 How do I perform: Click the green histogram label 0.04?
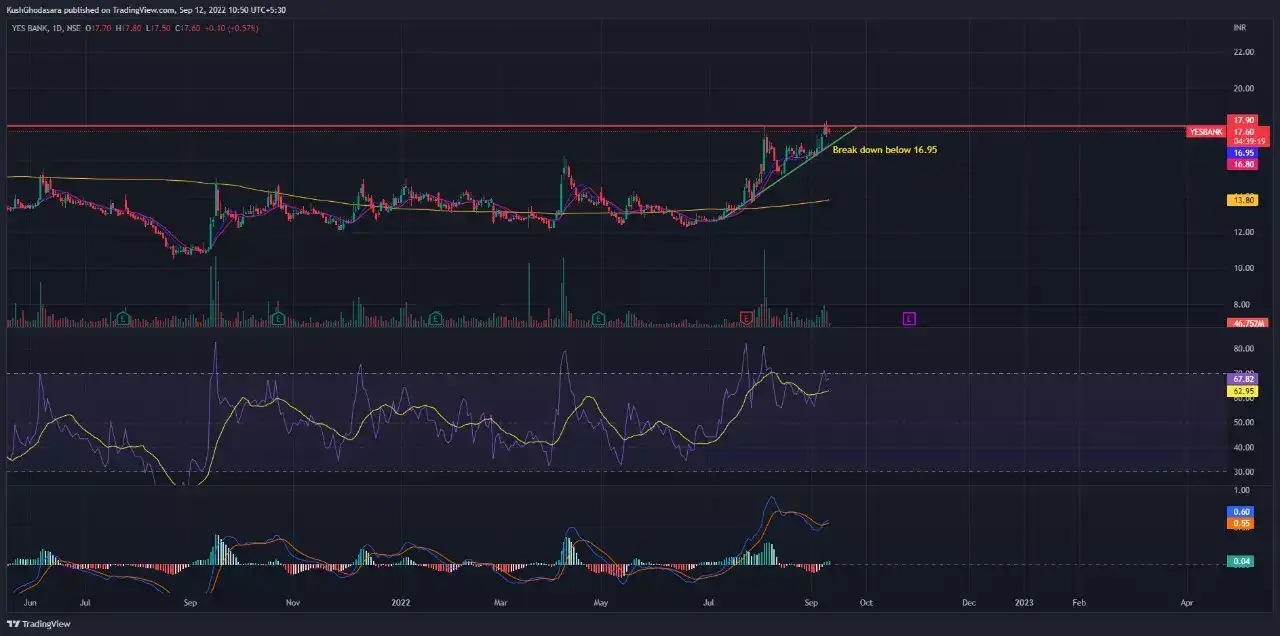[1243, 562]
